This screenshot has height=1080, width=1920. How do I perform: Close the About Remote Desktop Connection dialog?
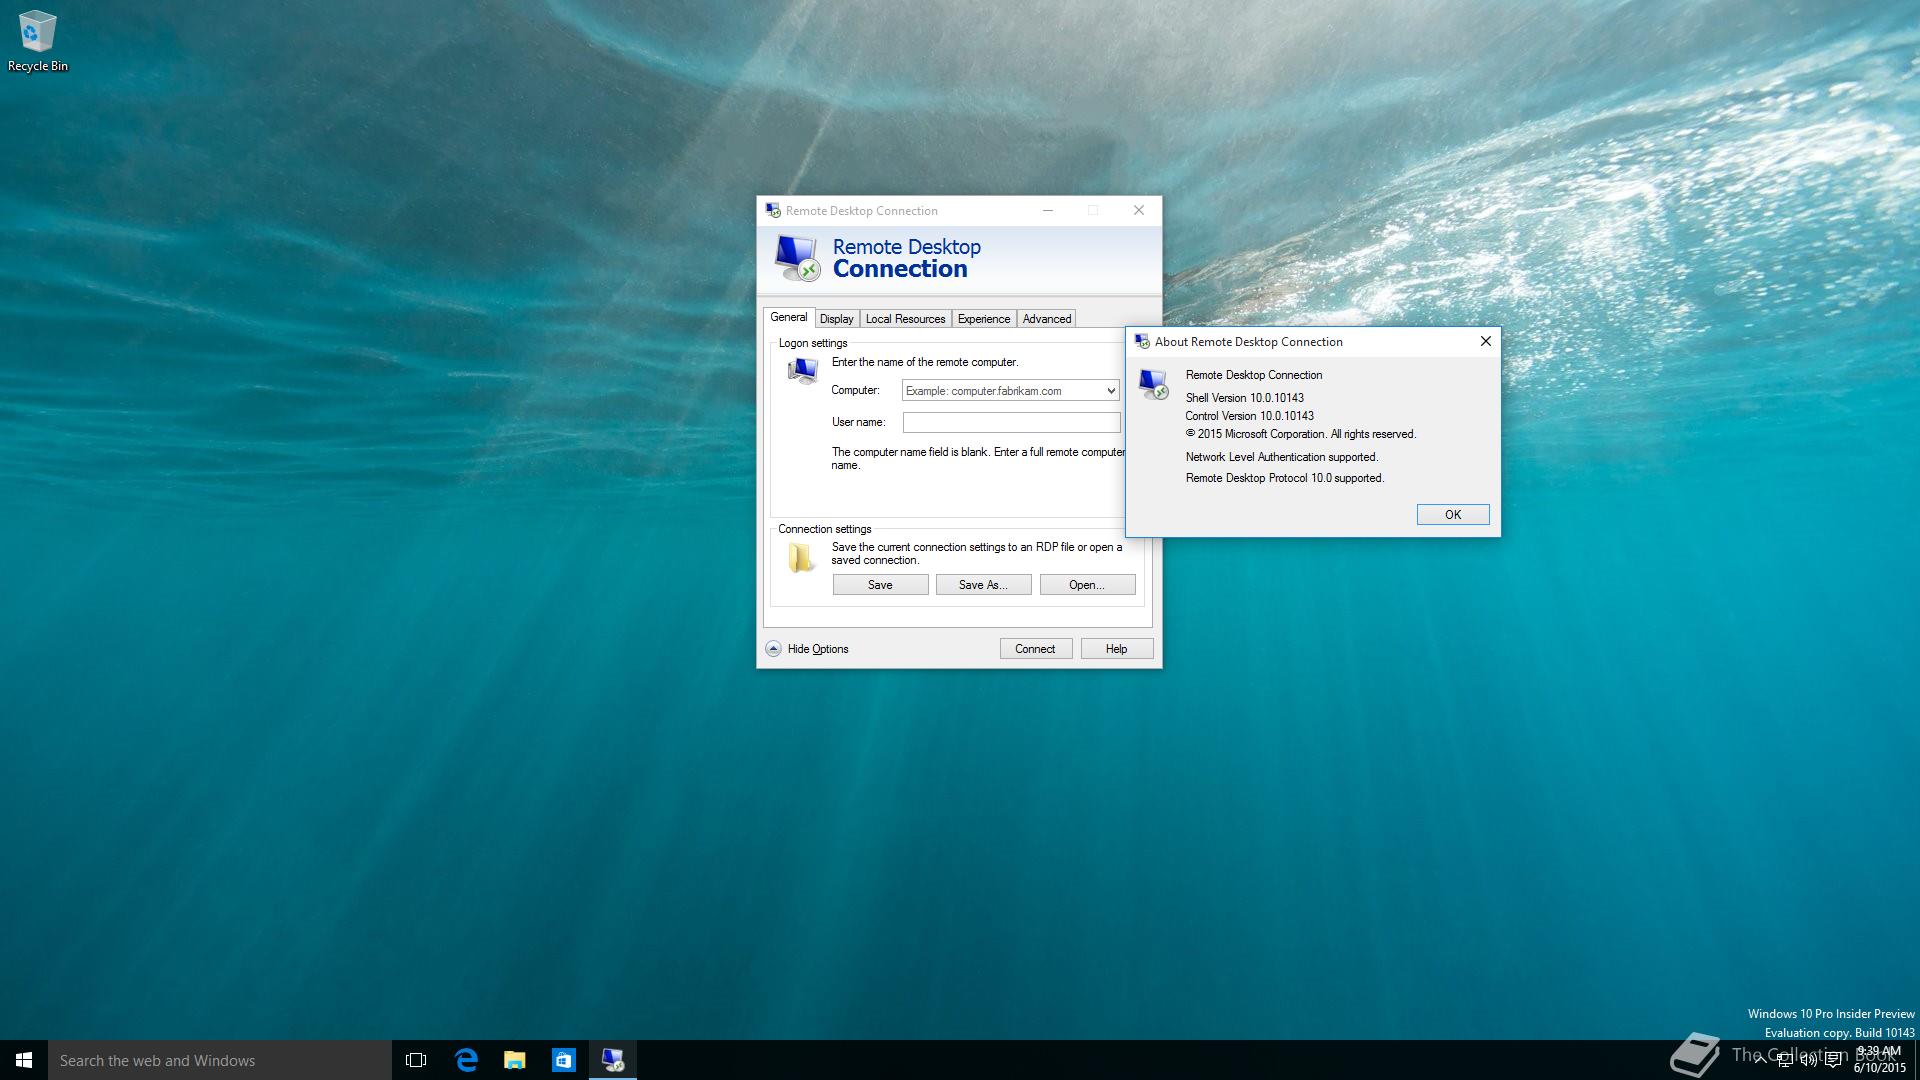(x=1485, y=342)
